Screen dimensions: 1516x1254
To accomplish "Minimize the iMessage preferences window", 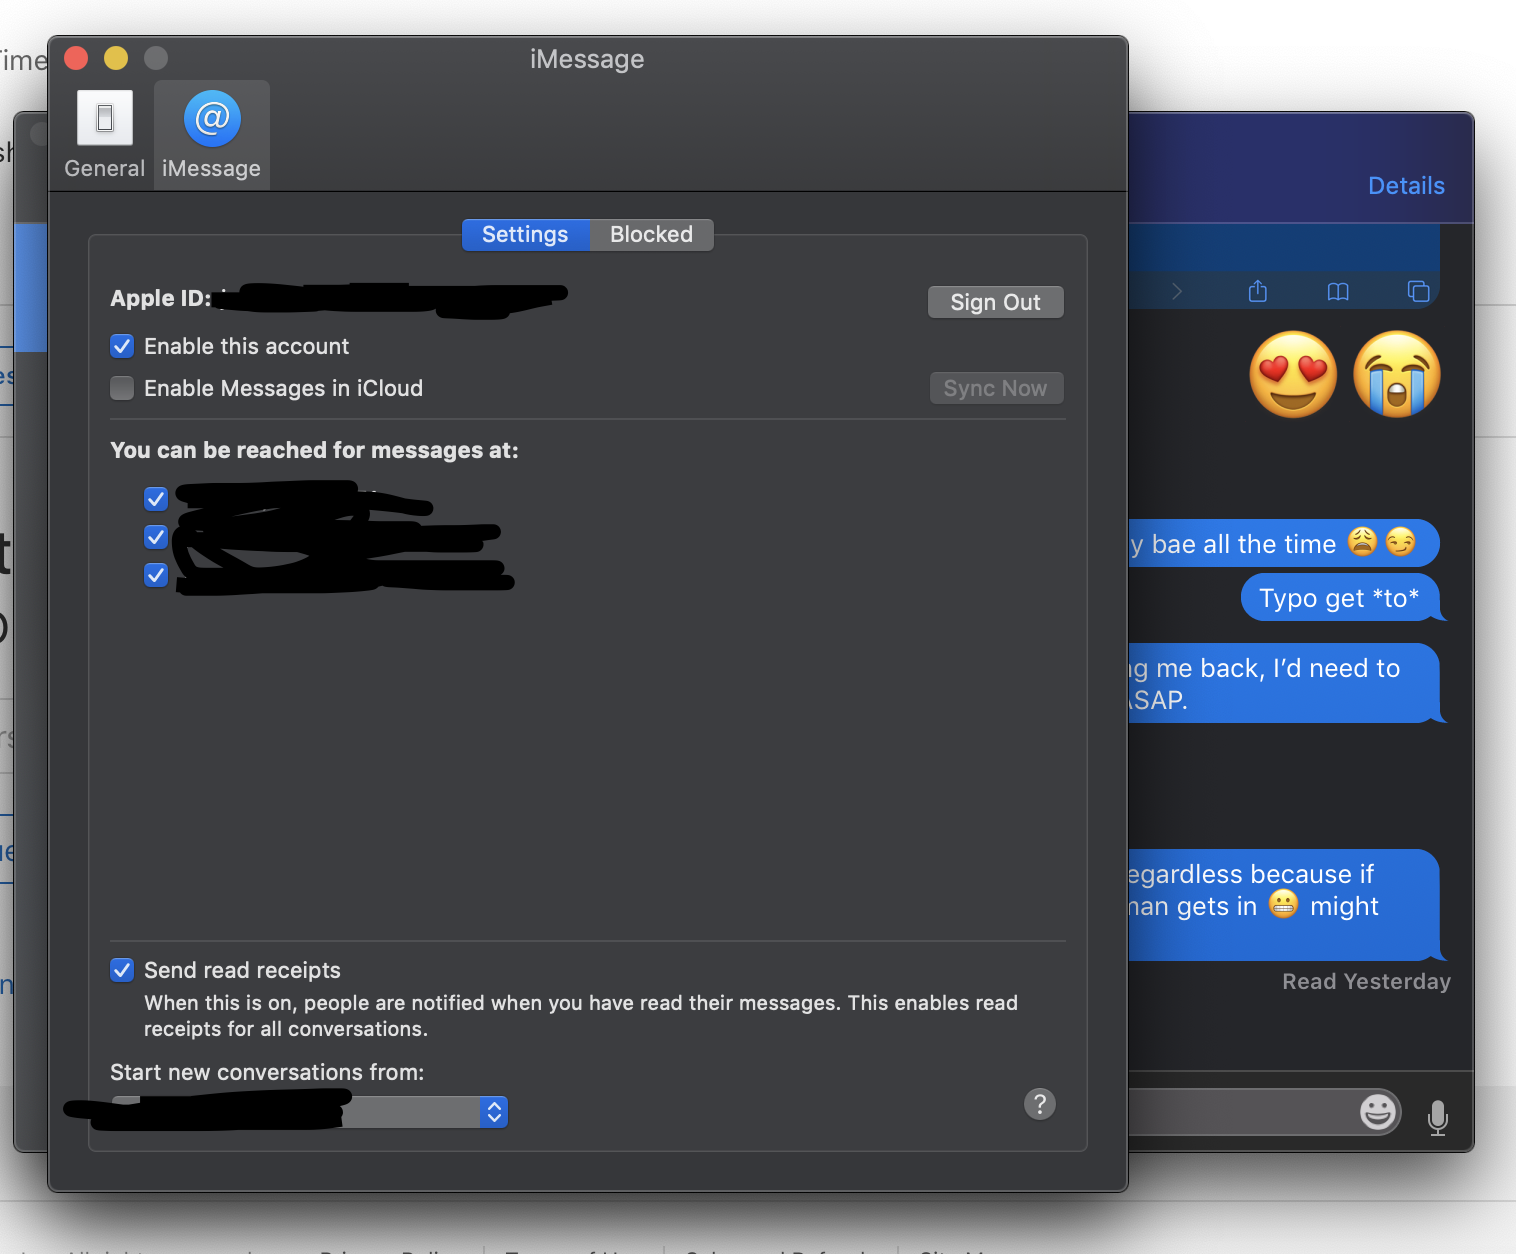I will pos(116,58).
